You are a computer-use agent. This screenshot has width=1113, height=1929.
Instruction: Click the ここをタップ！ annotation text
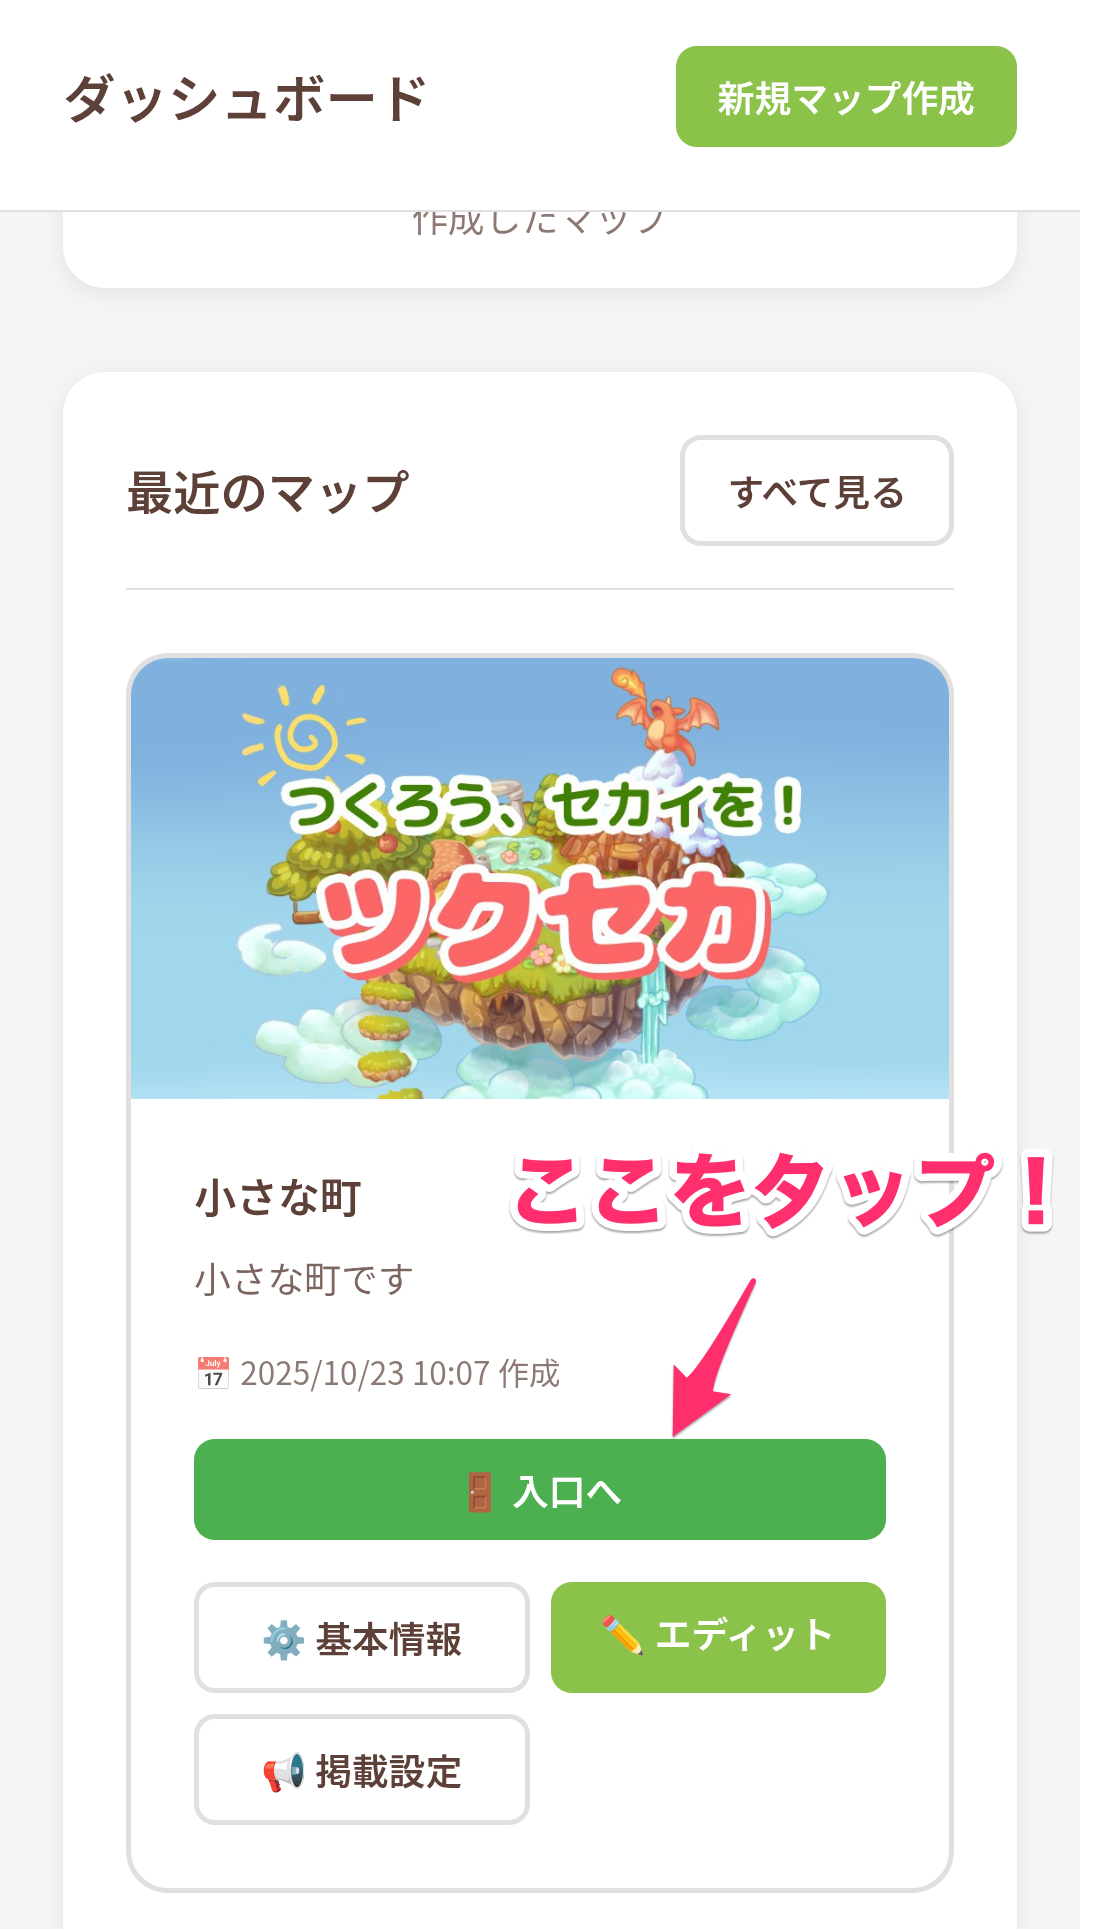pyautogui.click(x=783, y=1191)
